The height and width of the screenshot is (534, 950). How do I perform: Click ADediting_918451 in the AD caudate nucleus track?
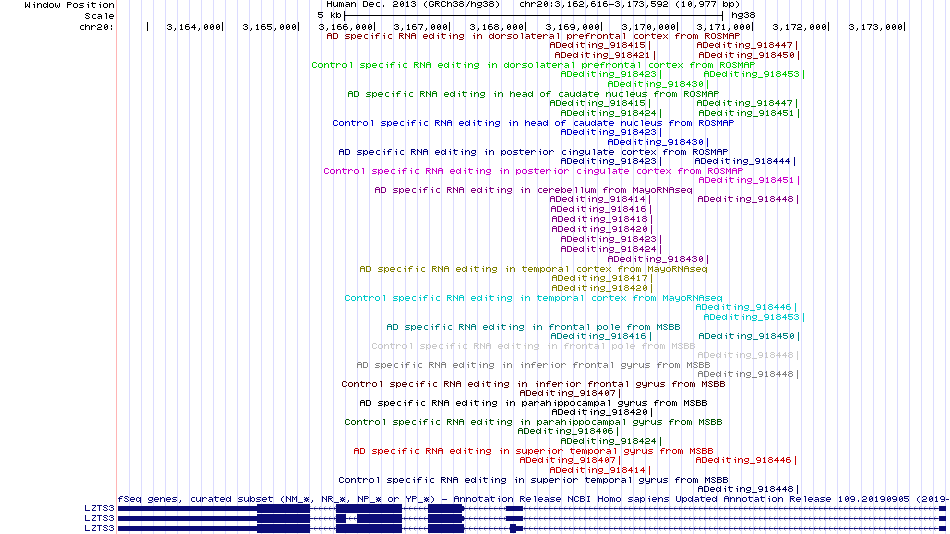pos(749,113)
